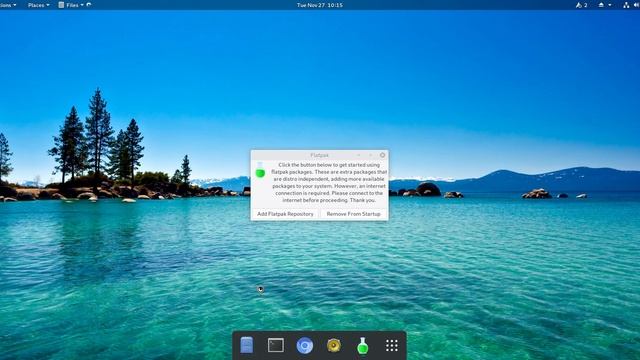Click the dialog text starting "Click the button below"
The width and height of the screenshot is (640, 360).
[x=329, y=182]
